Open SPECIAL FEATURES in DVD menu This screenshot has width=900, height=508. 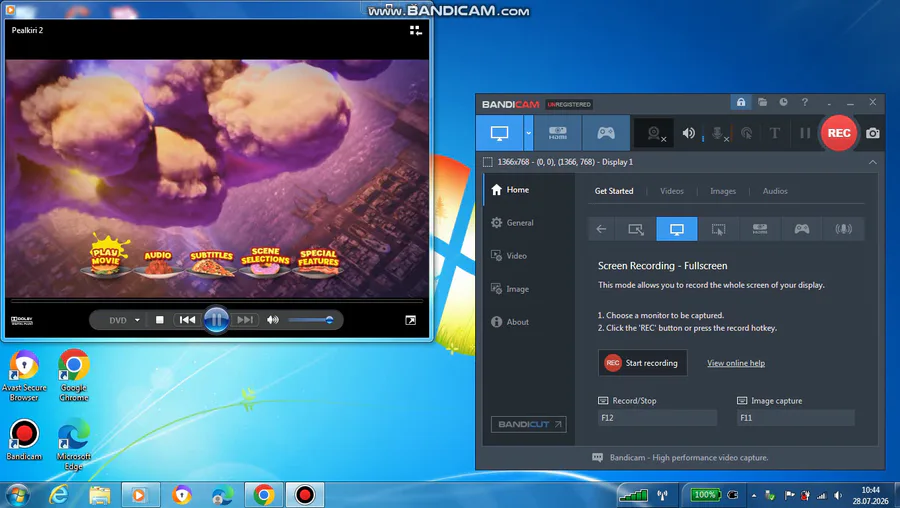319,262
